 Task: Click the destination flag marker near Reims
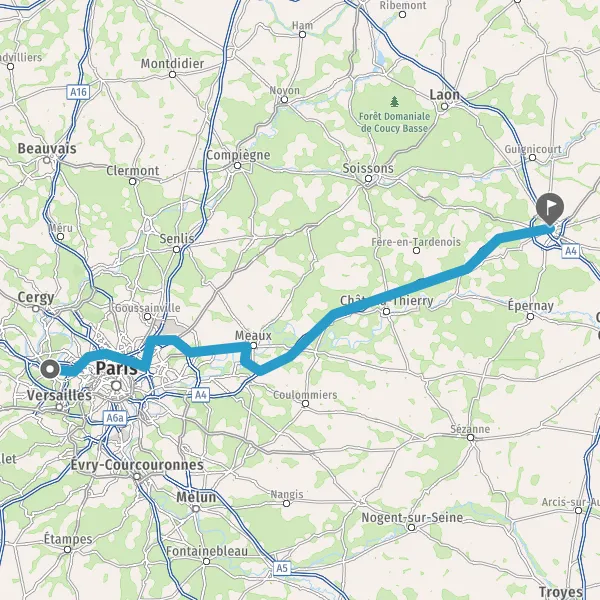coord(549,209)
